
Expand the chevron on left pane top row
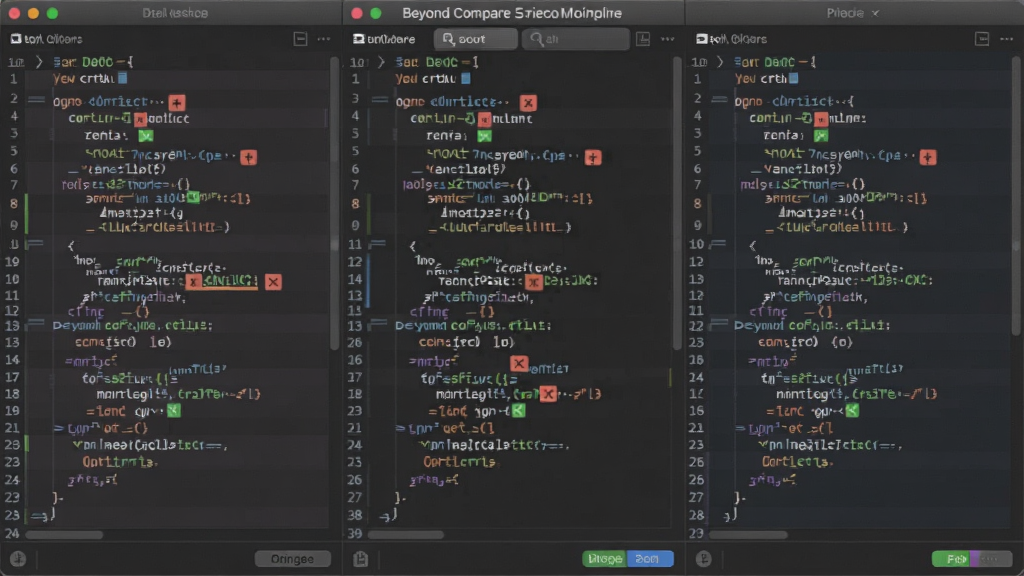39,62
